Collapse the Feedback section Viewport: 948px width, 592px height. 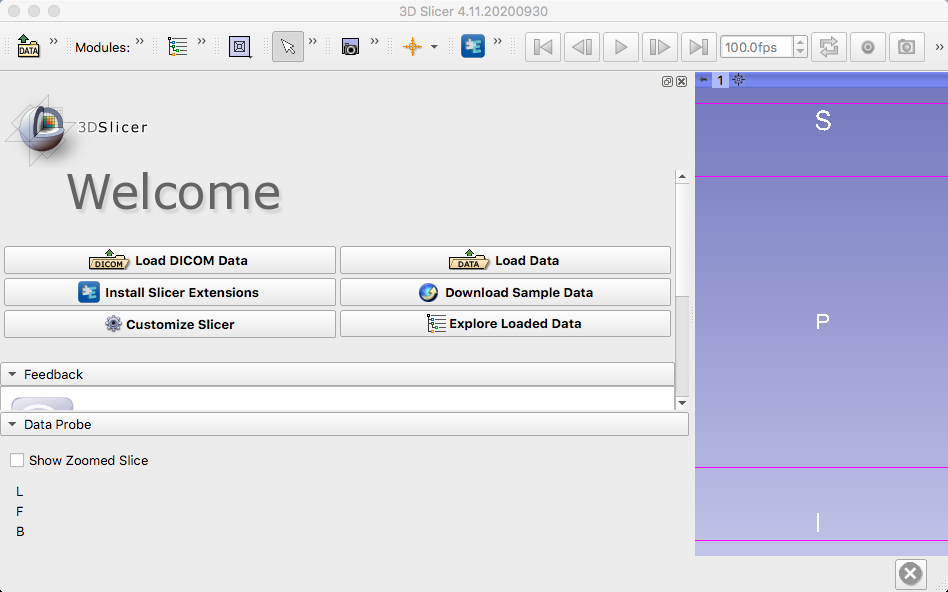[x=337, y=374]
